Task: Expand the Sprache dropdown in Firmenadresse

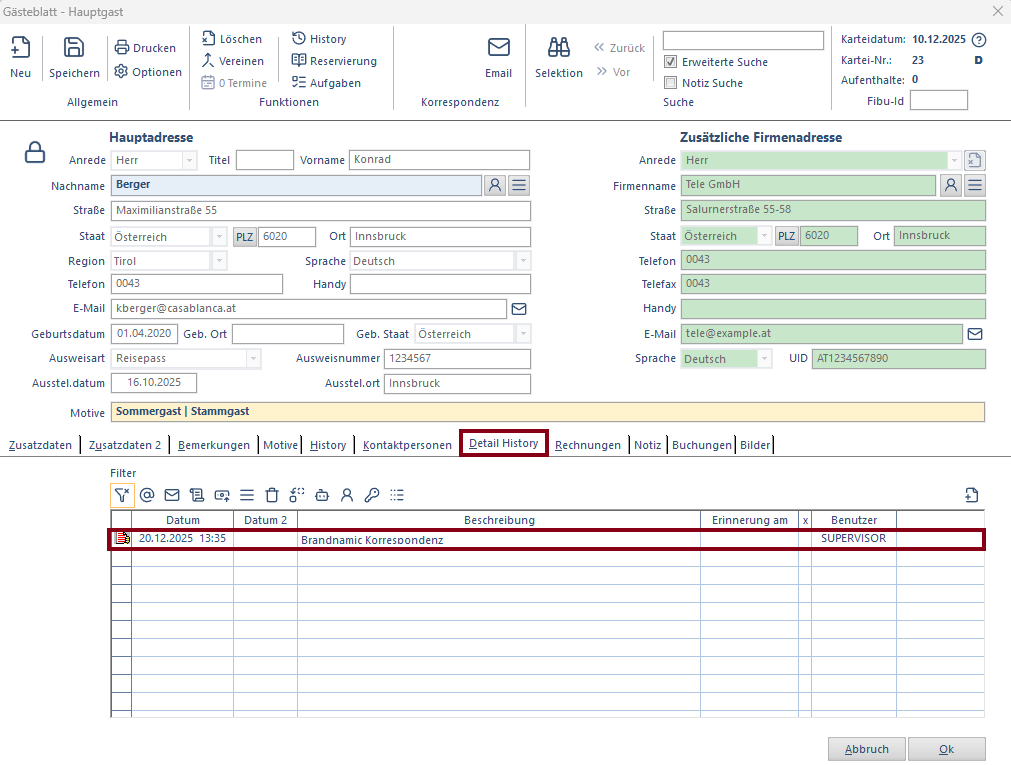Action: (x=765, y=358)
